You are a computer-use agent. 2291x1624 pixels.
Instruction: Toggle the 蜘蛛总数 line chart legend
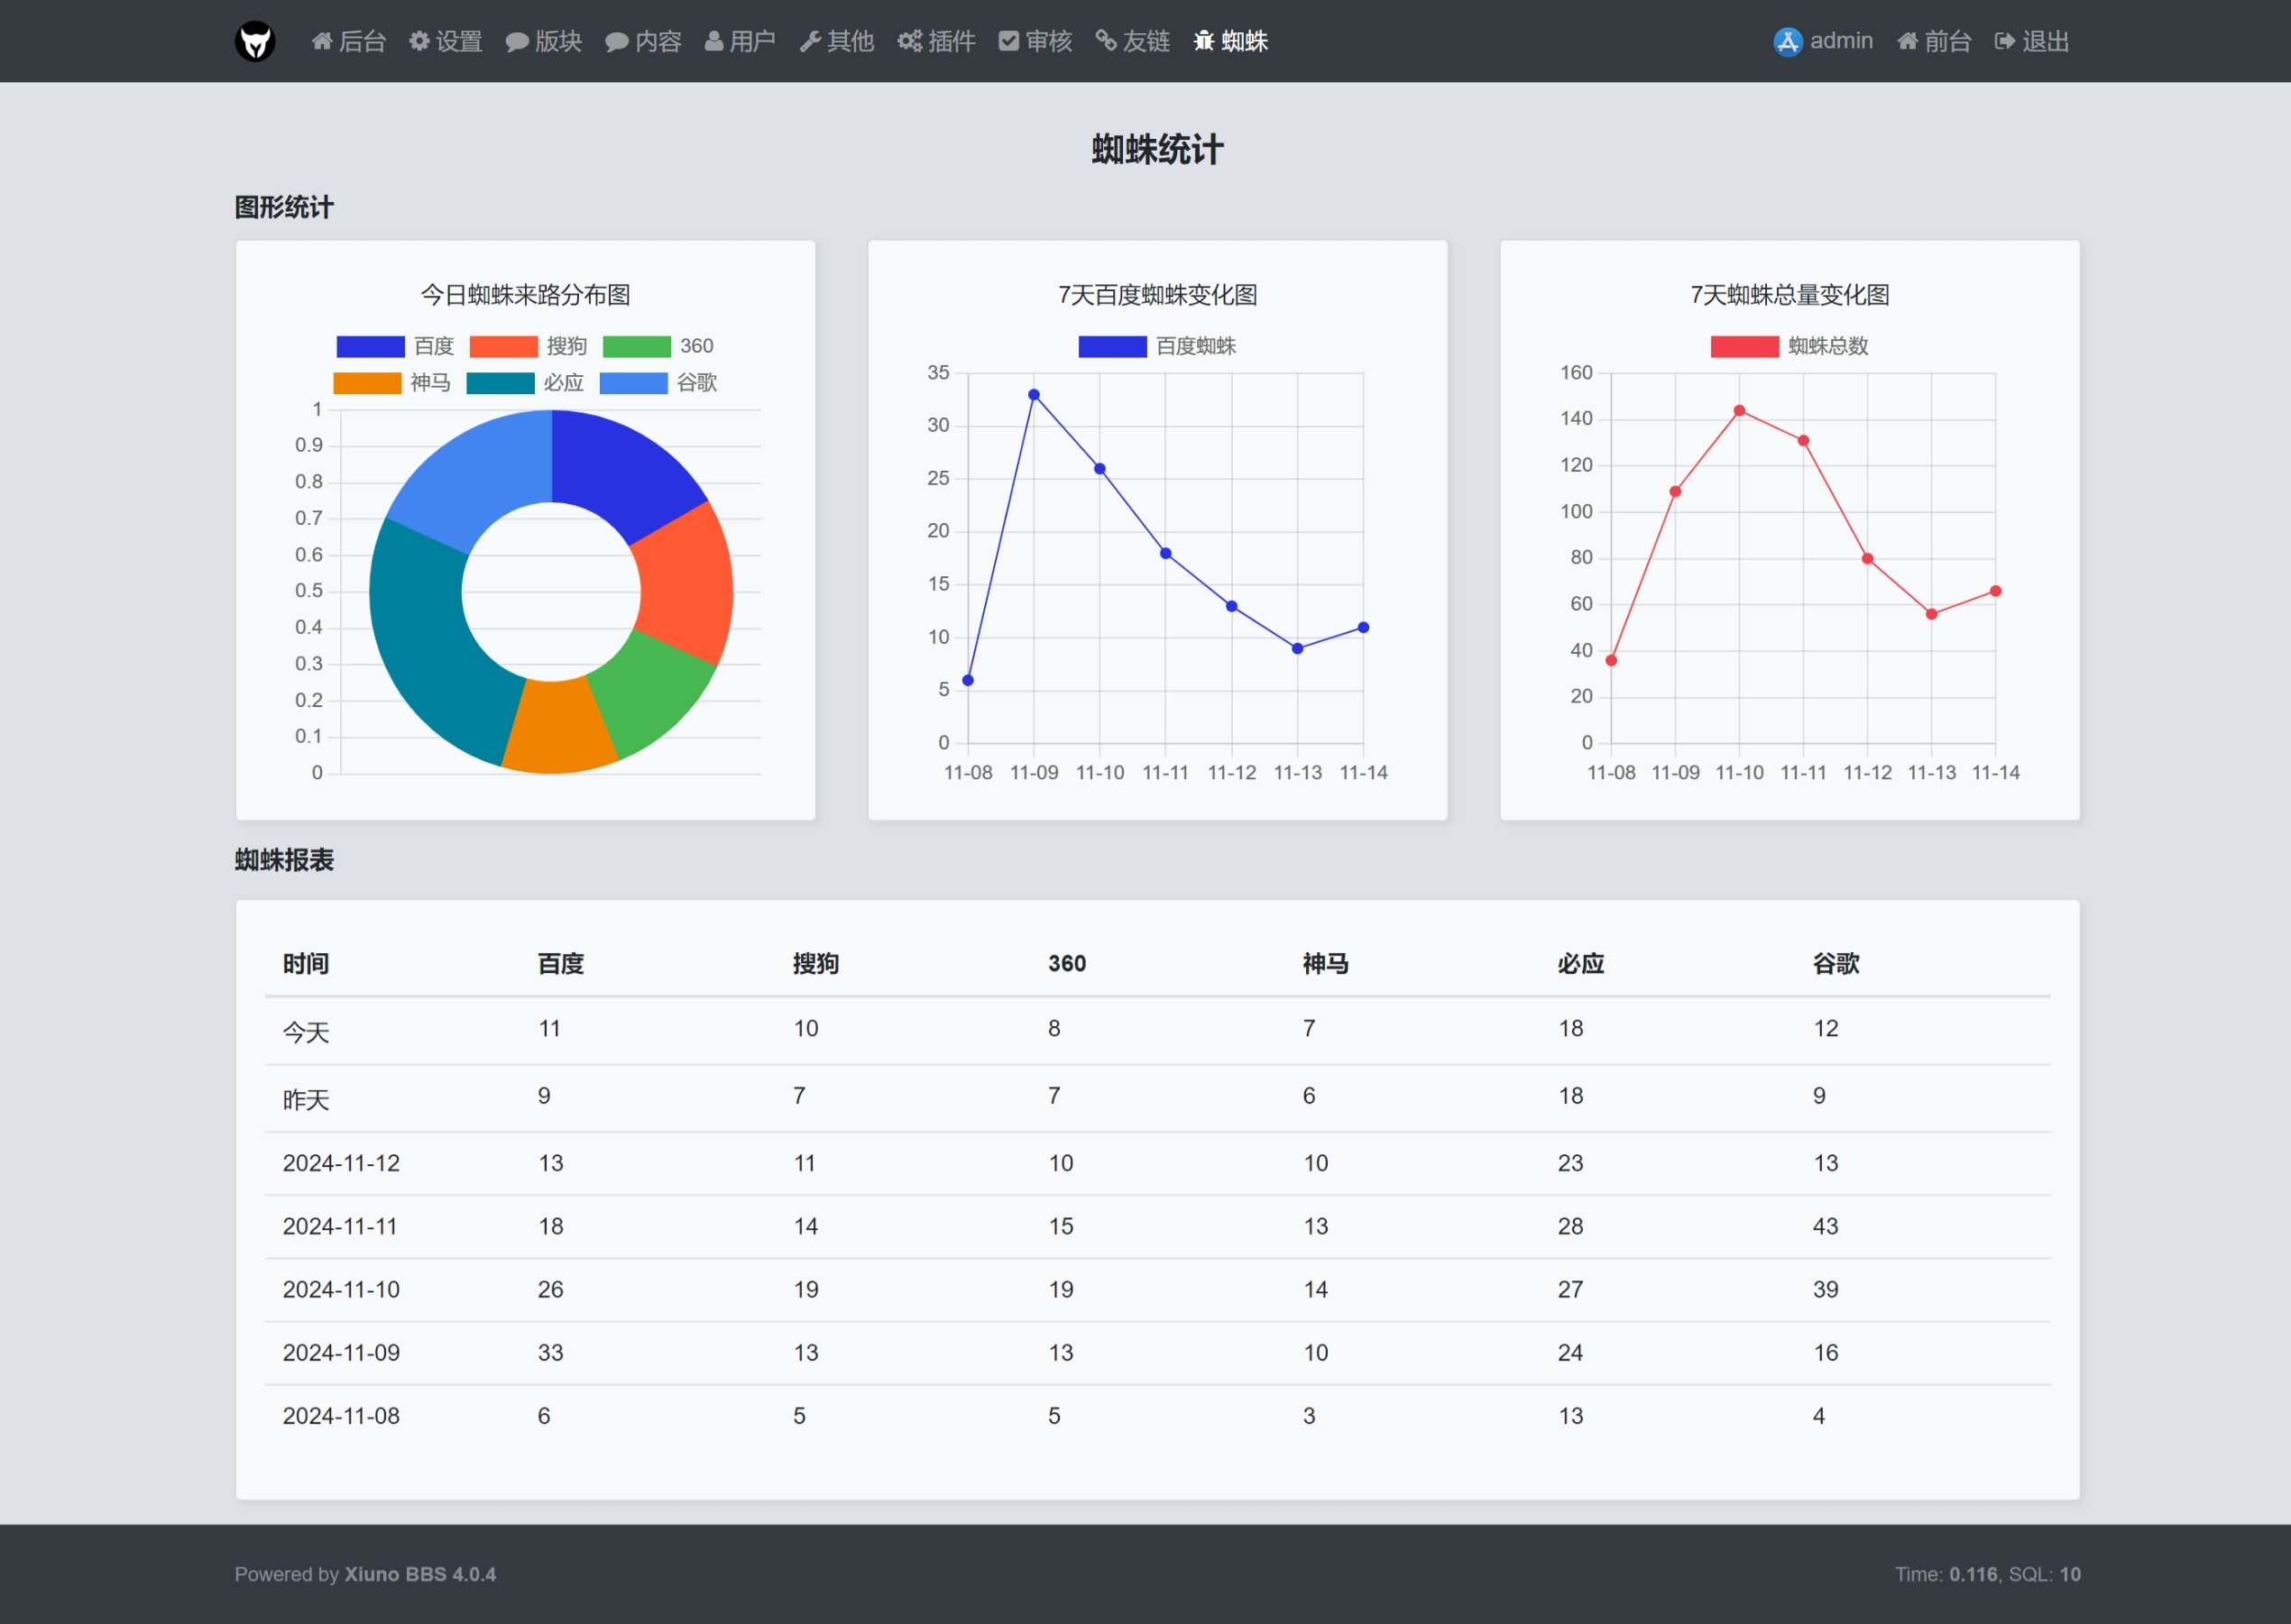1744,346
